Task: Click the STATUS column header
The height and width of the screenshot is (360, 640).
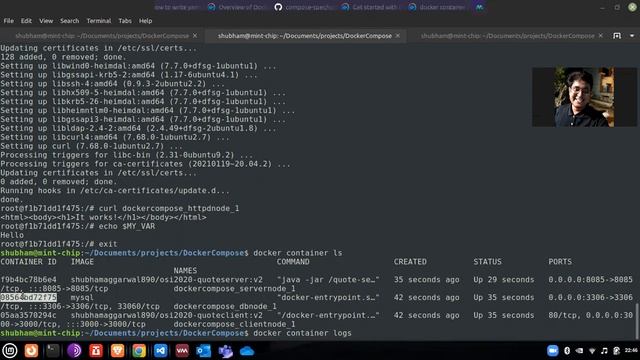Action: point(487,262)
